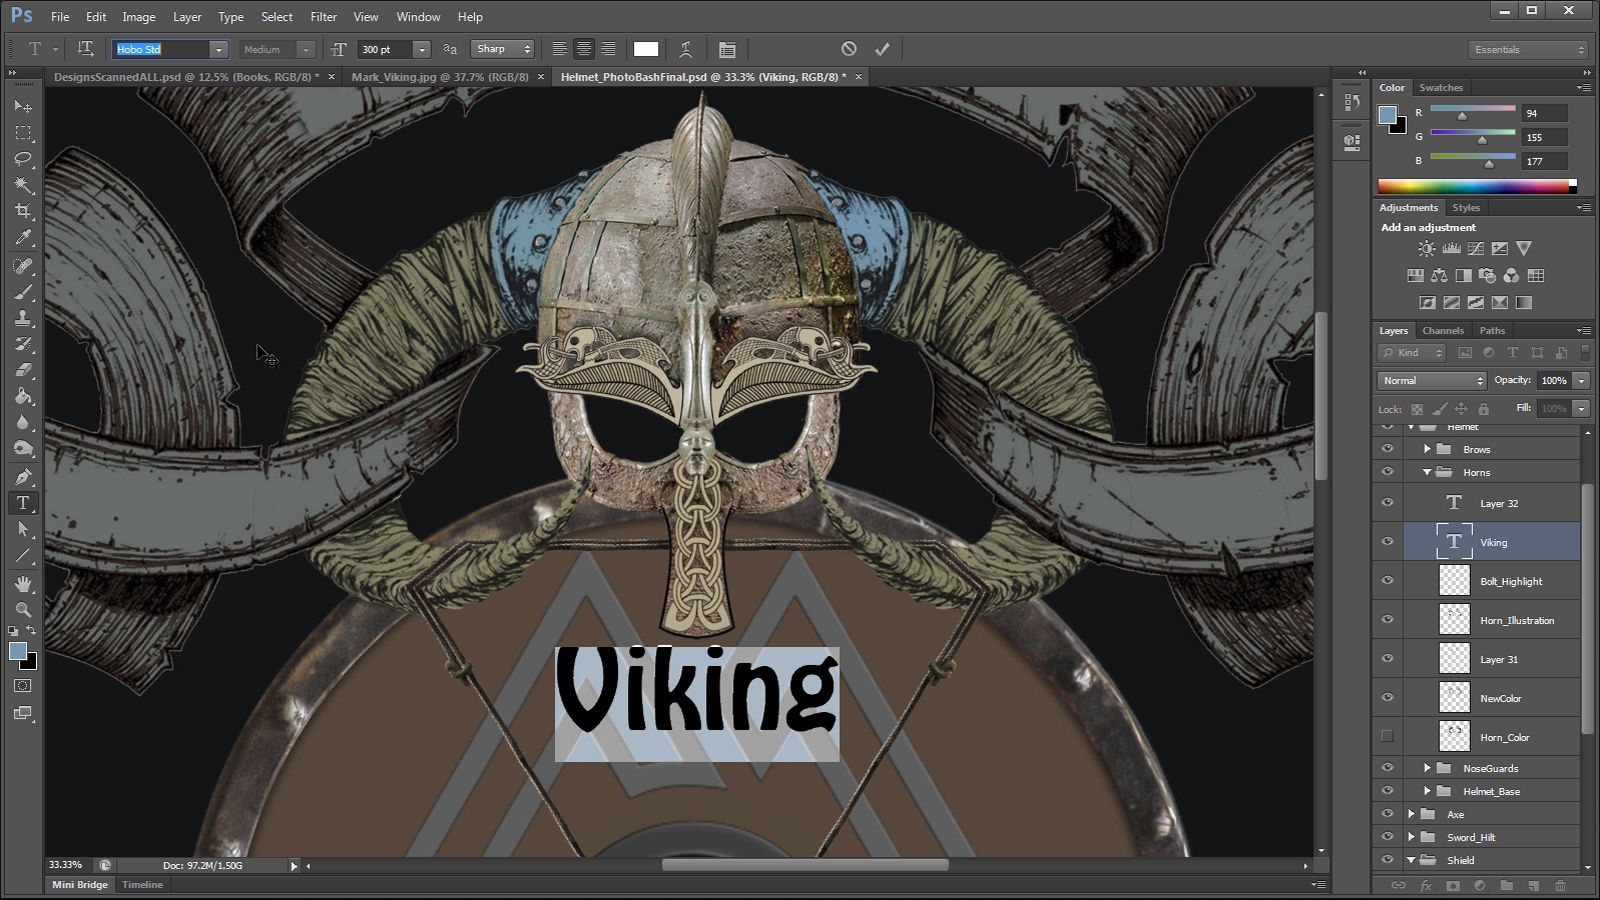The image size is (1600, 900).
Task: Click the font size input field
Action: (x=385, y=49)
